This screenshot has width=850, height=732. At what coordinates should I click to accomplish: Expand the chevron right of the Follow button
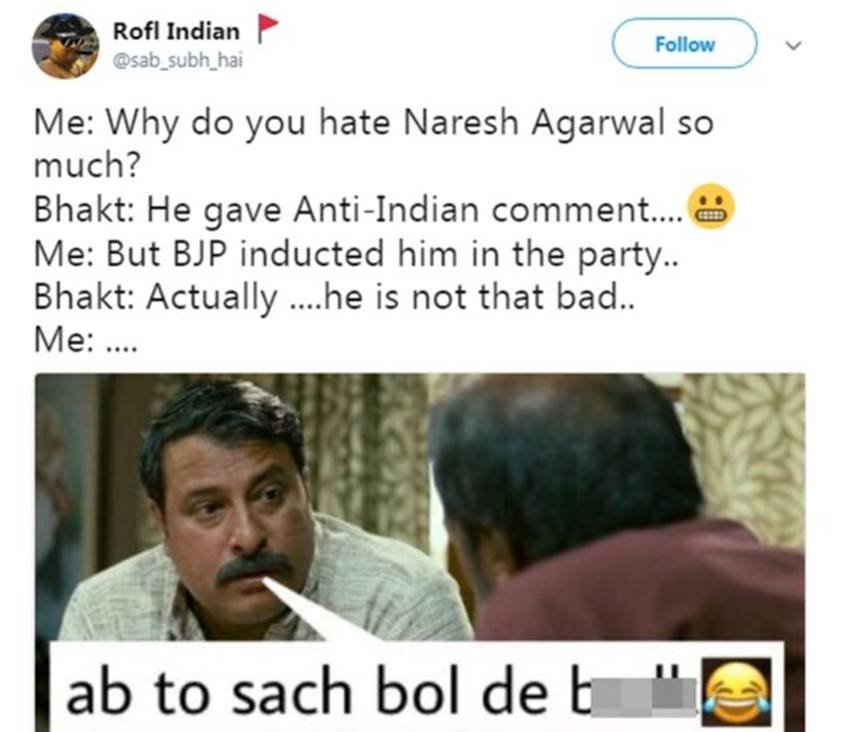(x=792, y=45)
